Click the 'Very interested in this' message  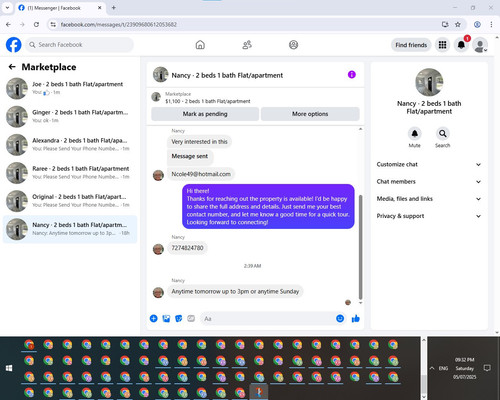coord(199,142)
